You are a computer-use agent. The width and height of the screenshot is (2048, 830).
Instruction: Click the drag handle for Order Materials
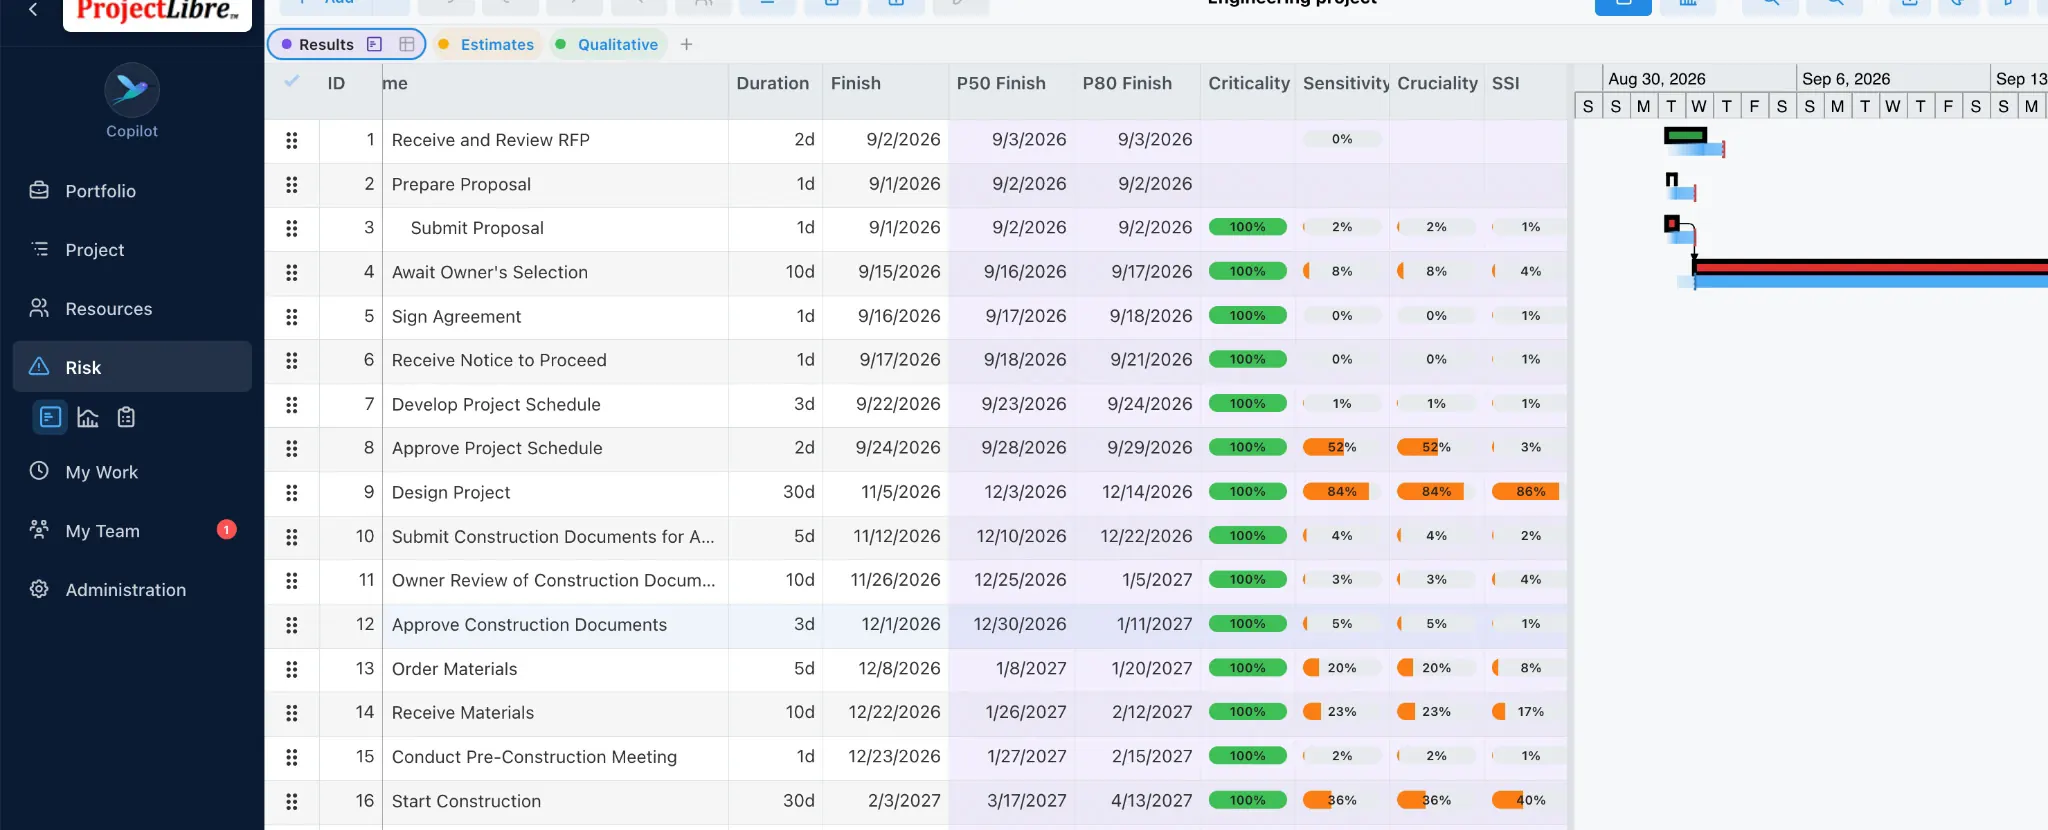click(292, 669)
